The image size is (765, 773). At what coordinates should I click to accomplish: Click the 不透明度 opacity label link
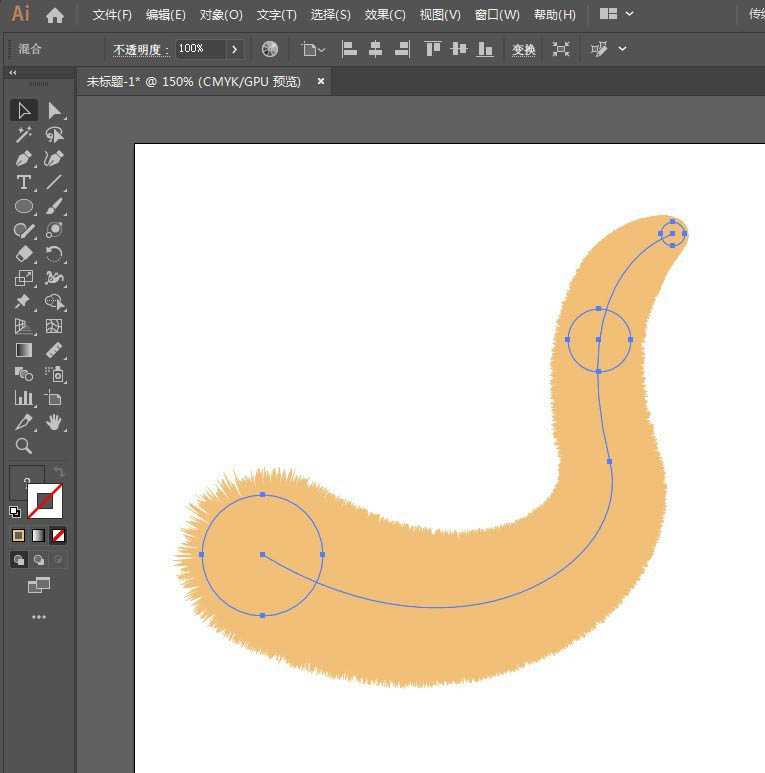[x=140, y=50]
